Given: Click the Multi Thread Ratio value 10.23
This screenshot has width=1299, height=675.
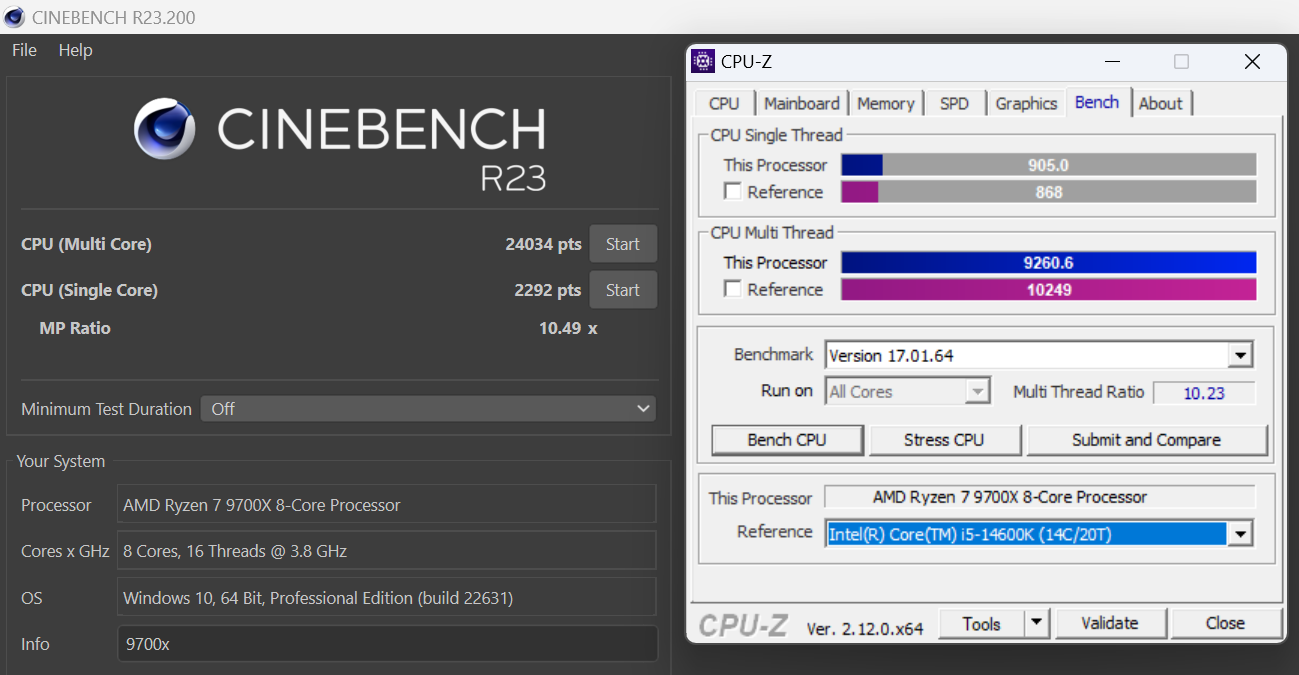Looking at the screenshot, I should [x=1204, y=393].
